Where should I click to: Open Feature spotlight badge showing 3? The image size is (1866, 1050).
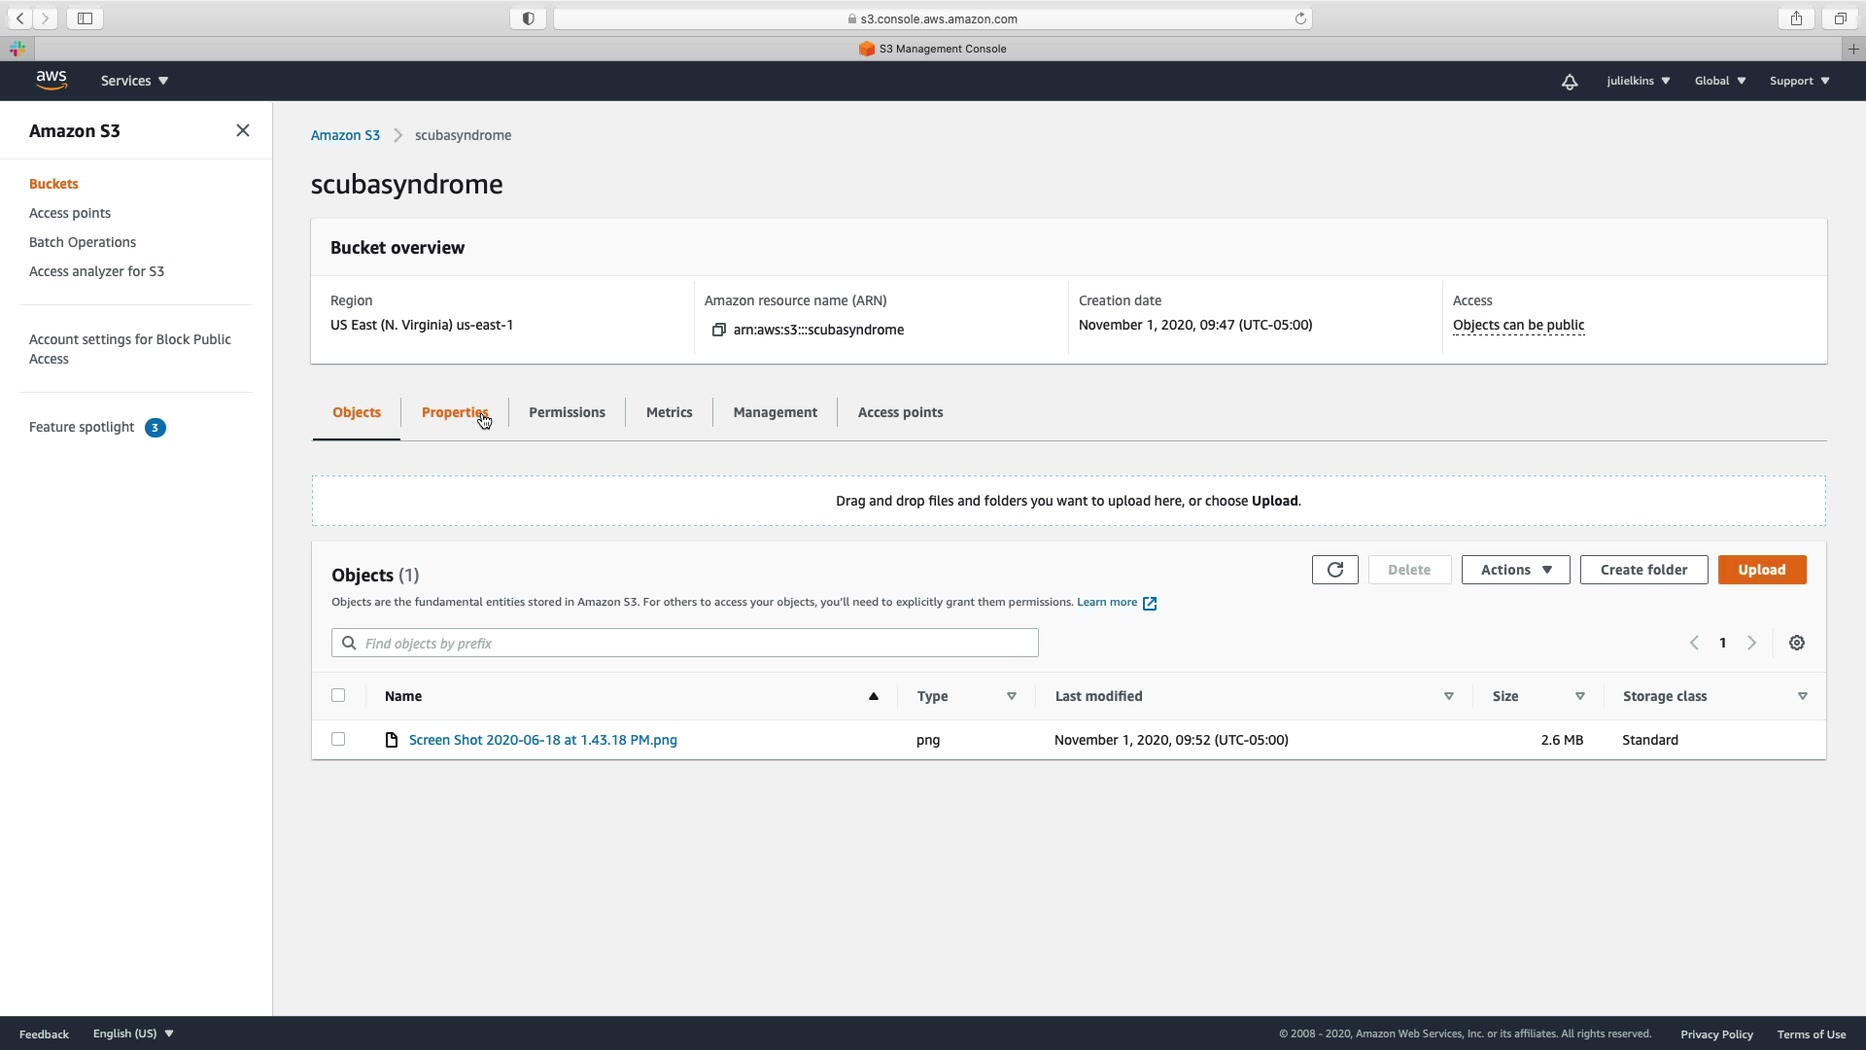click(155, 428)
